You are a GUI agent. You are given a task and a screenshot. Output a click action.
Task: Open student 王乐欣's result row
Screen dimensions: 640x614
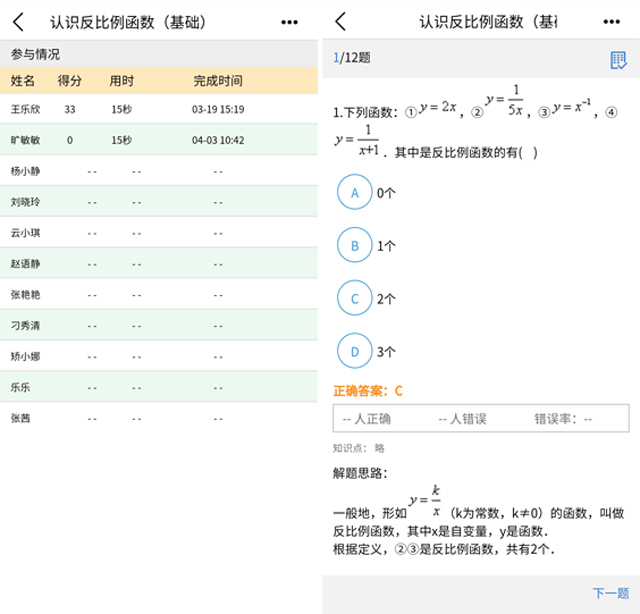(159, 109)
